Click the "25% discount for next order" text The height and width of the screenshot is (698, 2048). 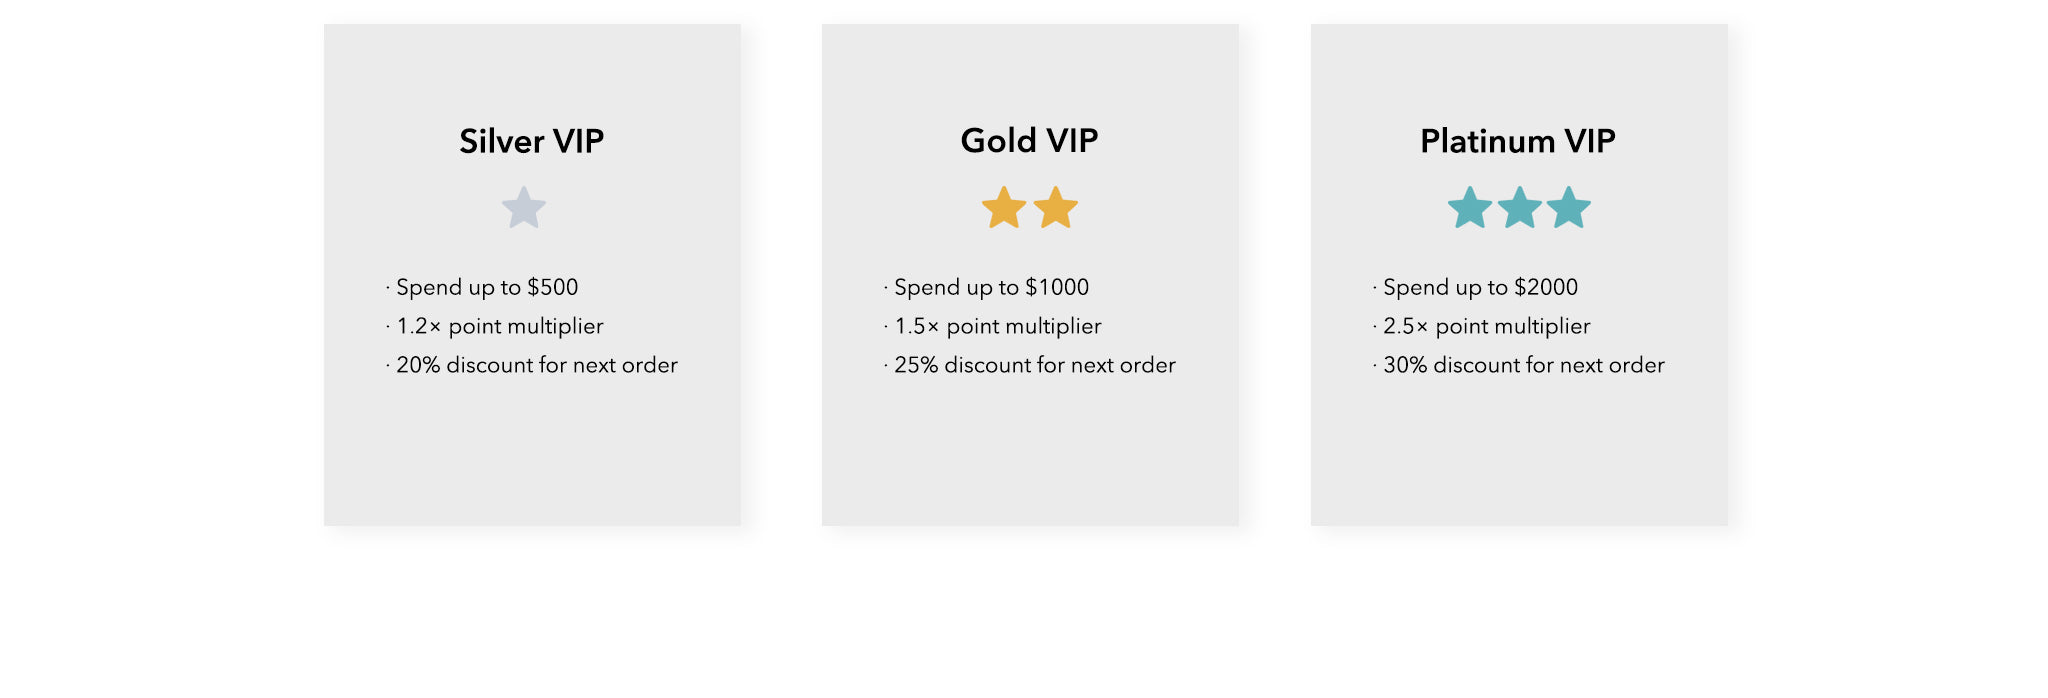pyautogui.click(x=1034, y=365)
